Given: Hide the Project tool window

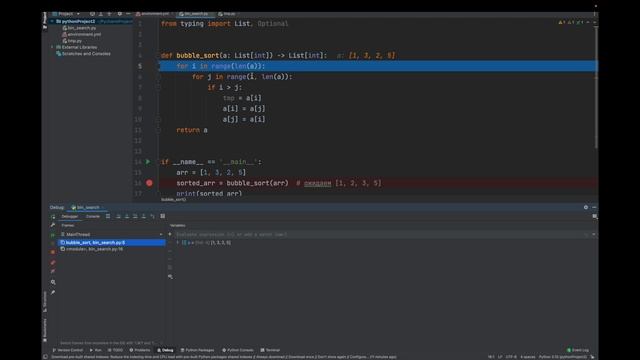Looking at the screenshot, I should [128, 14].
